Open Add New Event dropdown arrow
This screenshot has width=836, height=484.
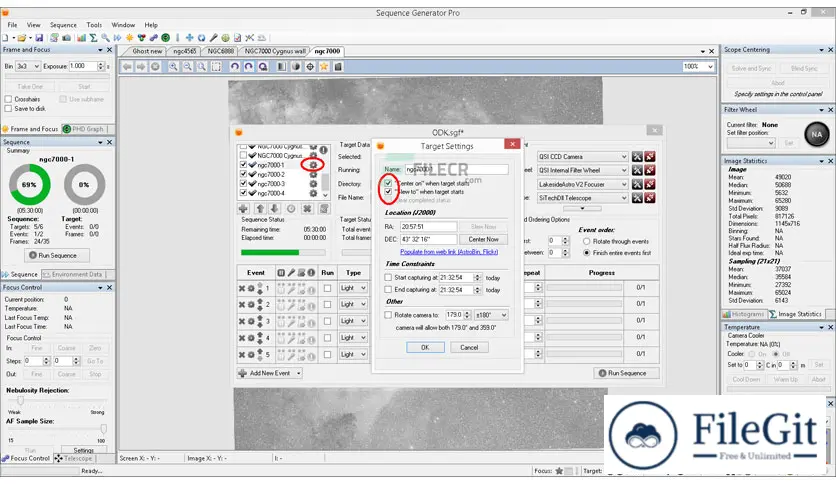[299, 373]
